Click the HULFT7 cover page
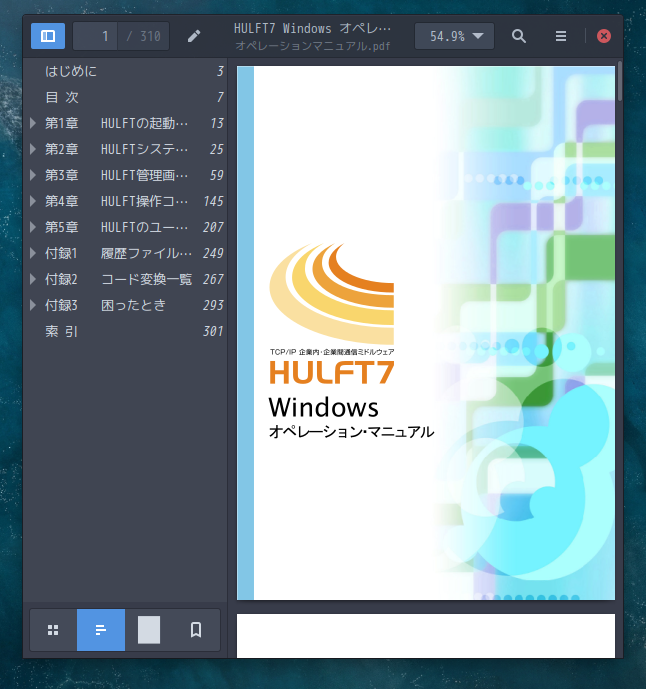 (425, 333)
